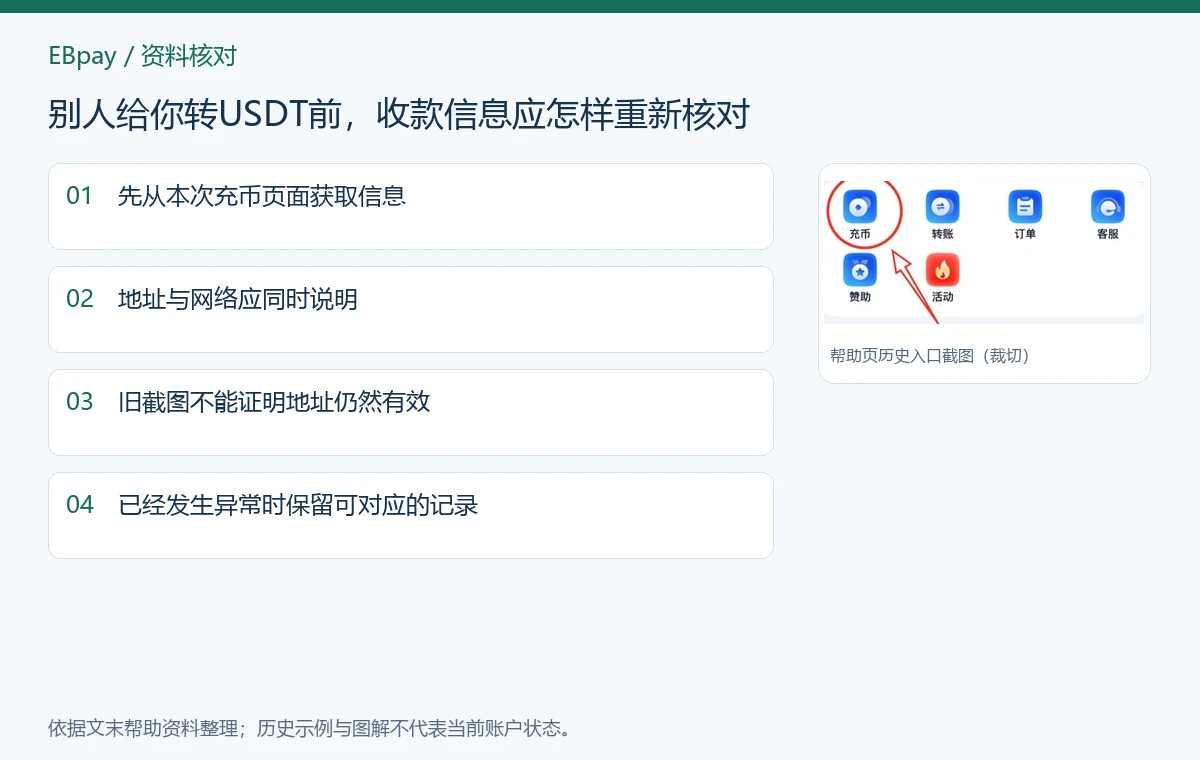Viewport: 1200px width, 760px height.
Task: Open the 活动 flame icon
Action: 942,270
